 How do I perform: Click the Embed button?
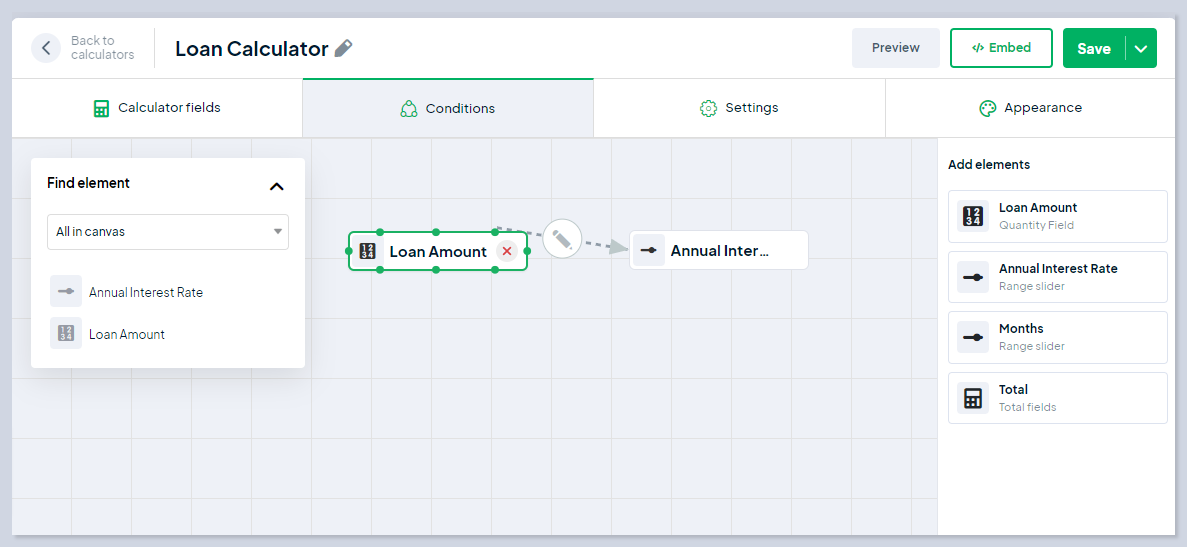tap(1002, 48)
